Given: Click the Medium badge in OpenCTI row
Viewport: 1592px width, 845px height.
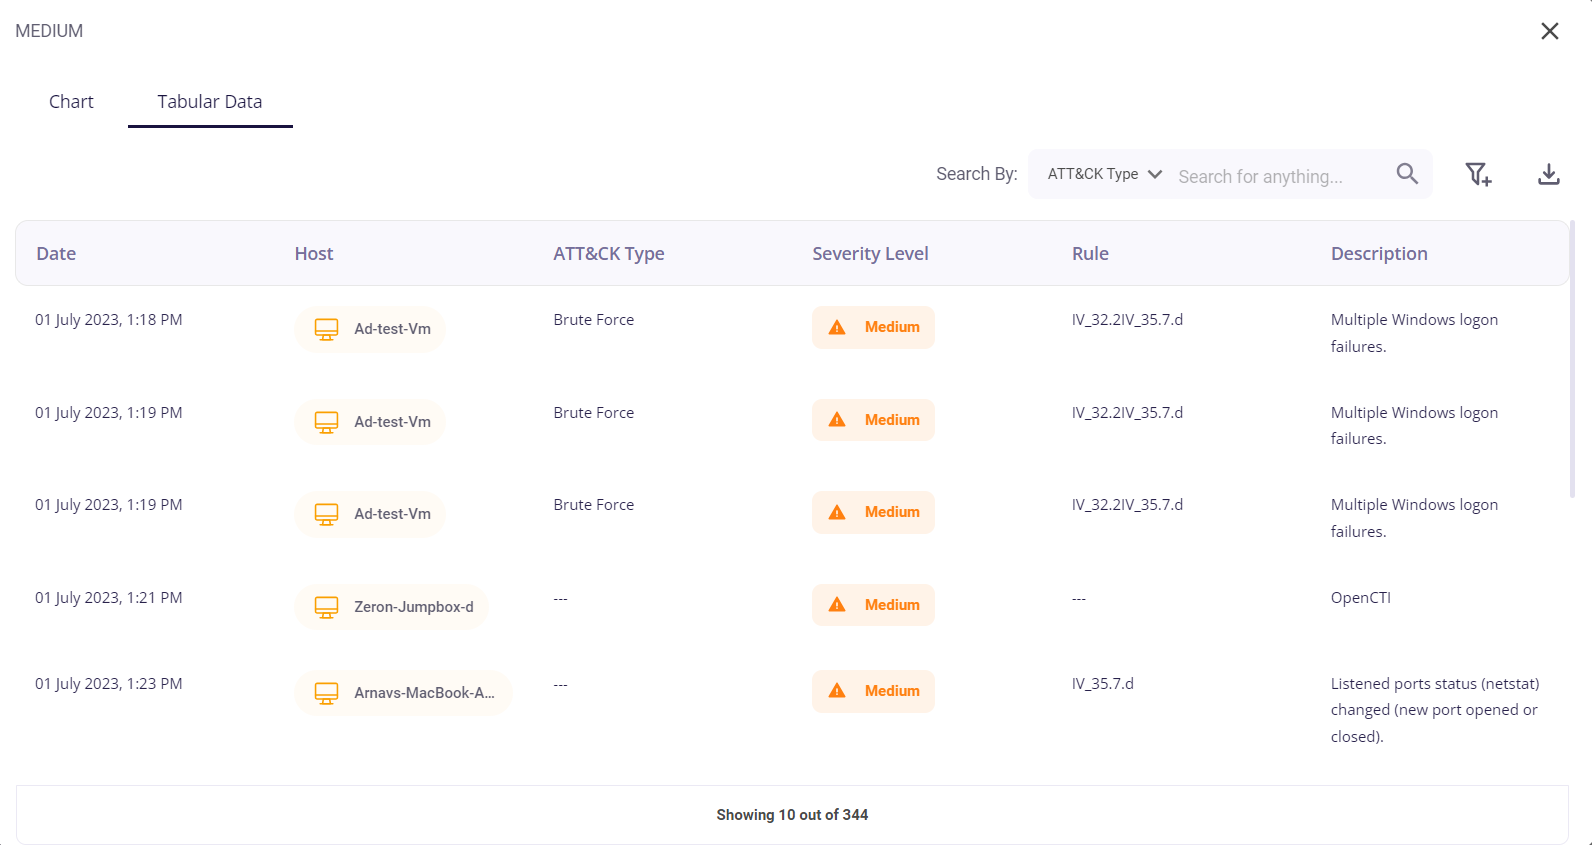Looking at the screenshot, I should click(x=873, y=605).
